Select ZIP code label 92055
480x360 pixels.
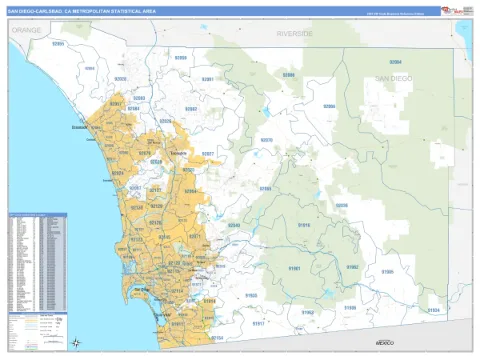pos(58,44)
